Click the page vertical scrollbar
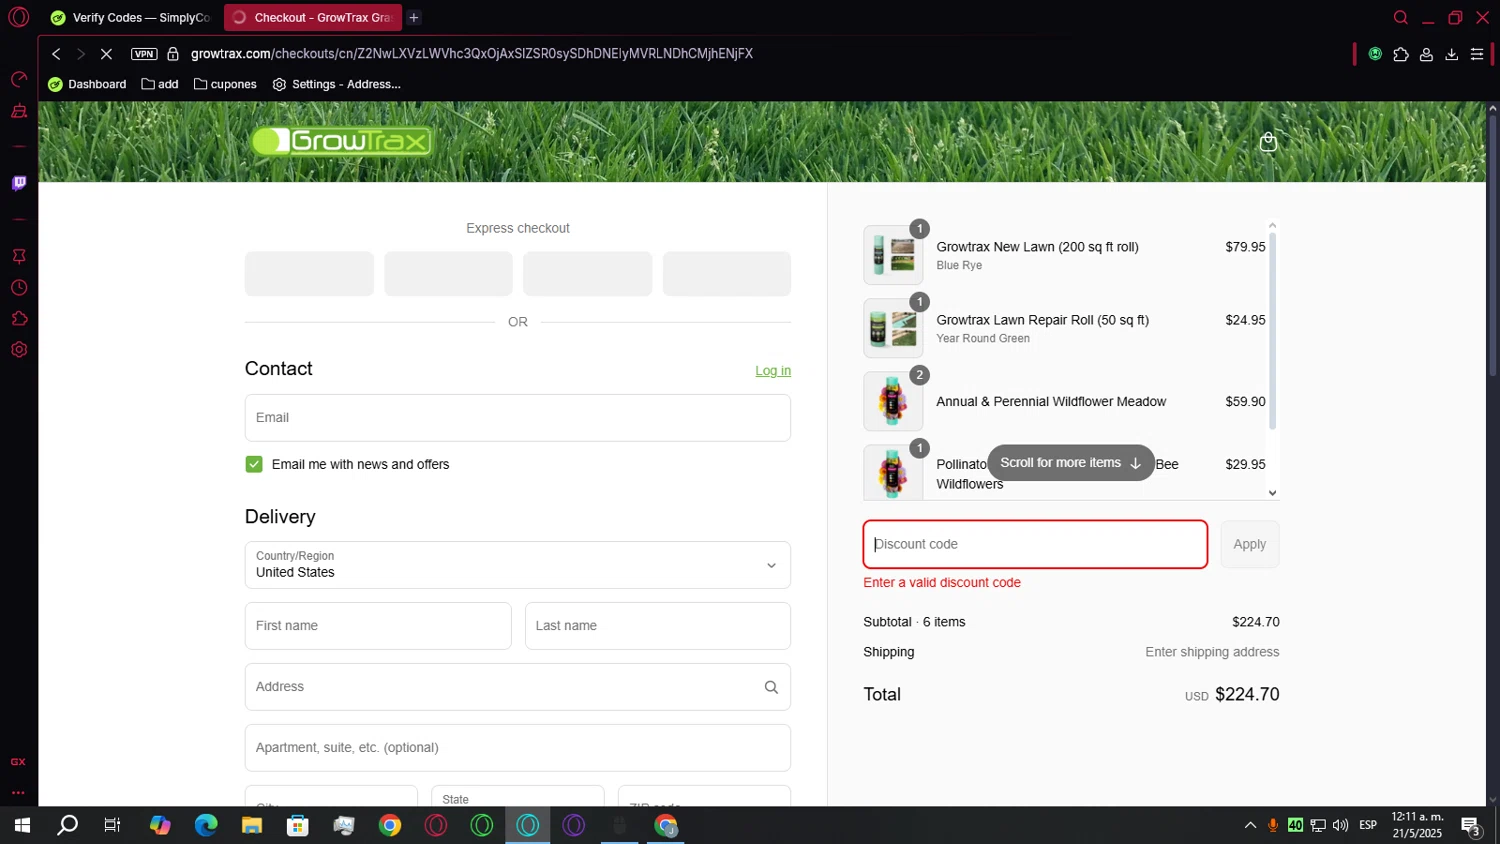The image size is (1500, 844). (1493, 245)
